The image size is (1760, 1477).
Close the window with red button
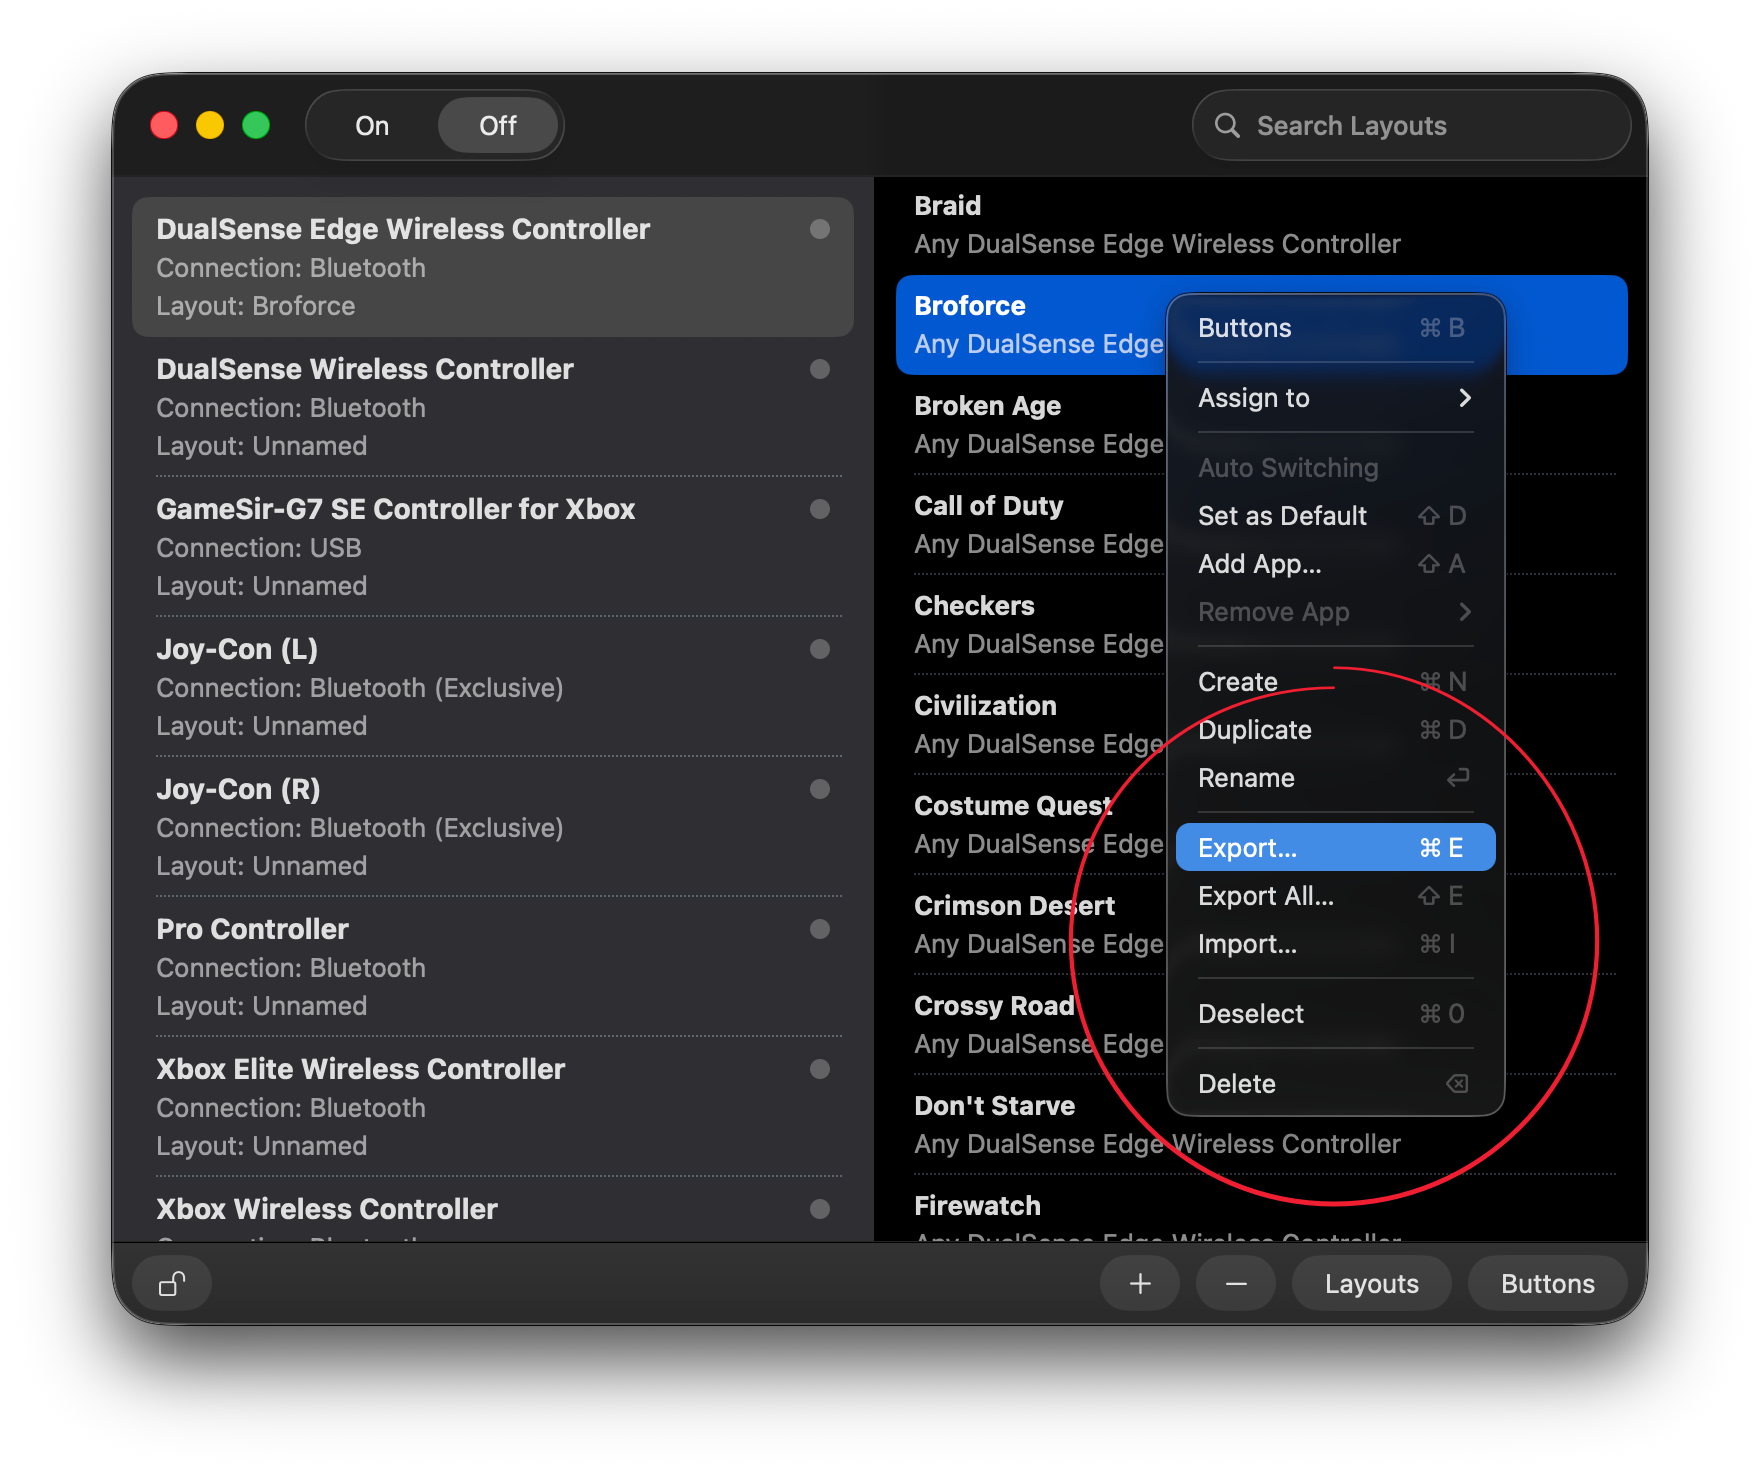tap(164, 125)
